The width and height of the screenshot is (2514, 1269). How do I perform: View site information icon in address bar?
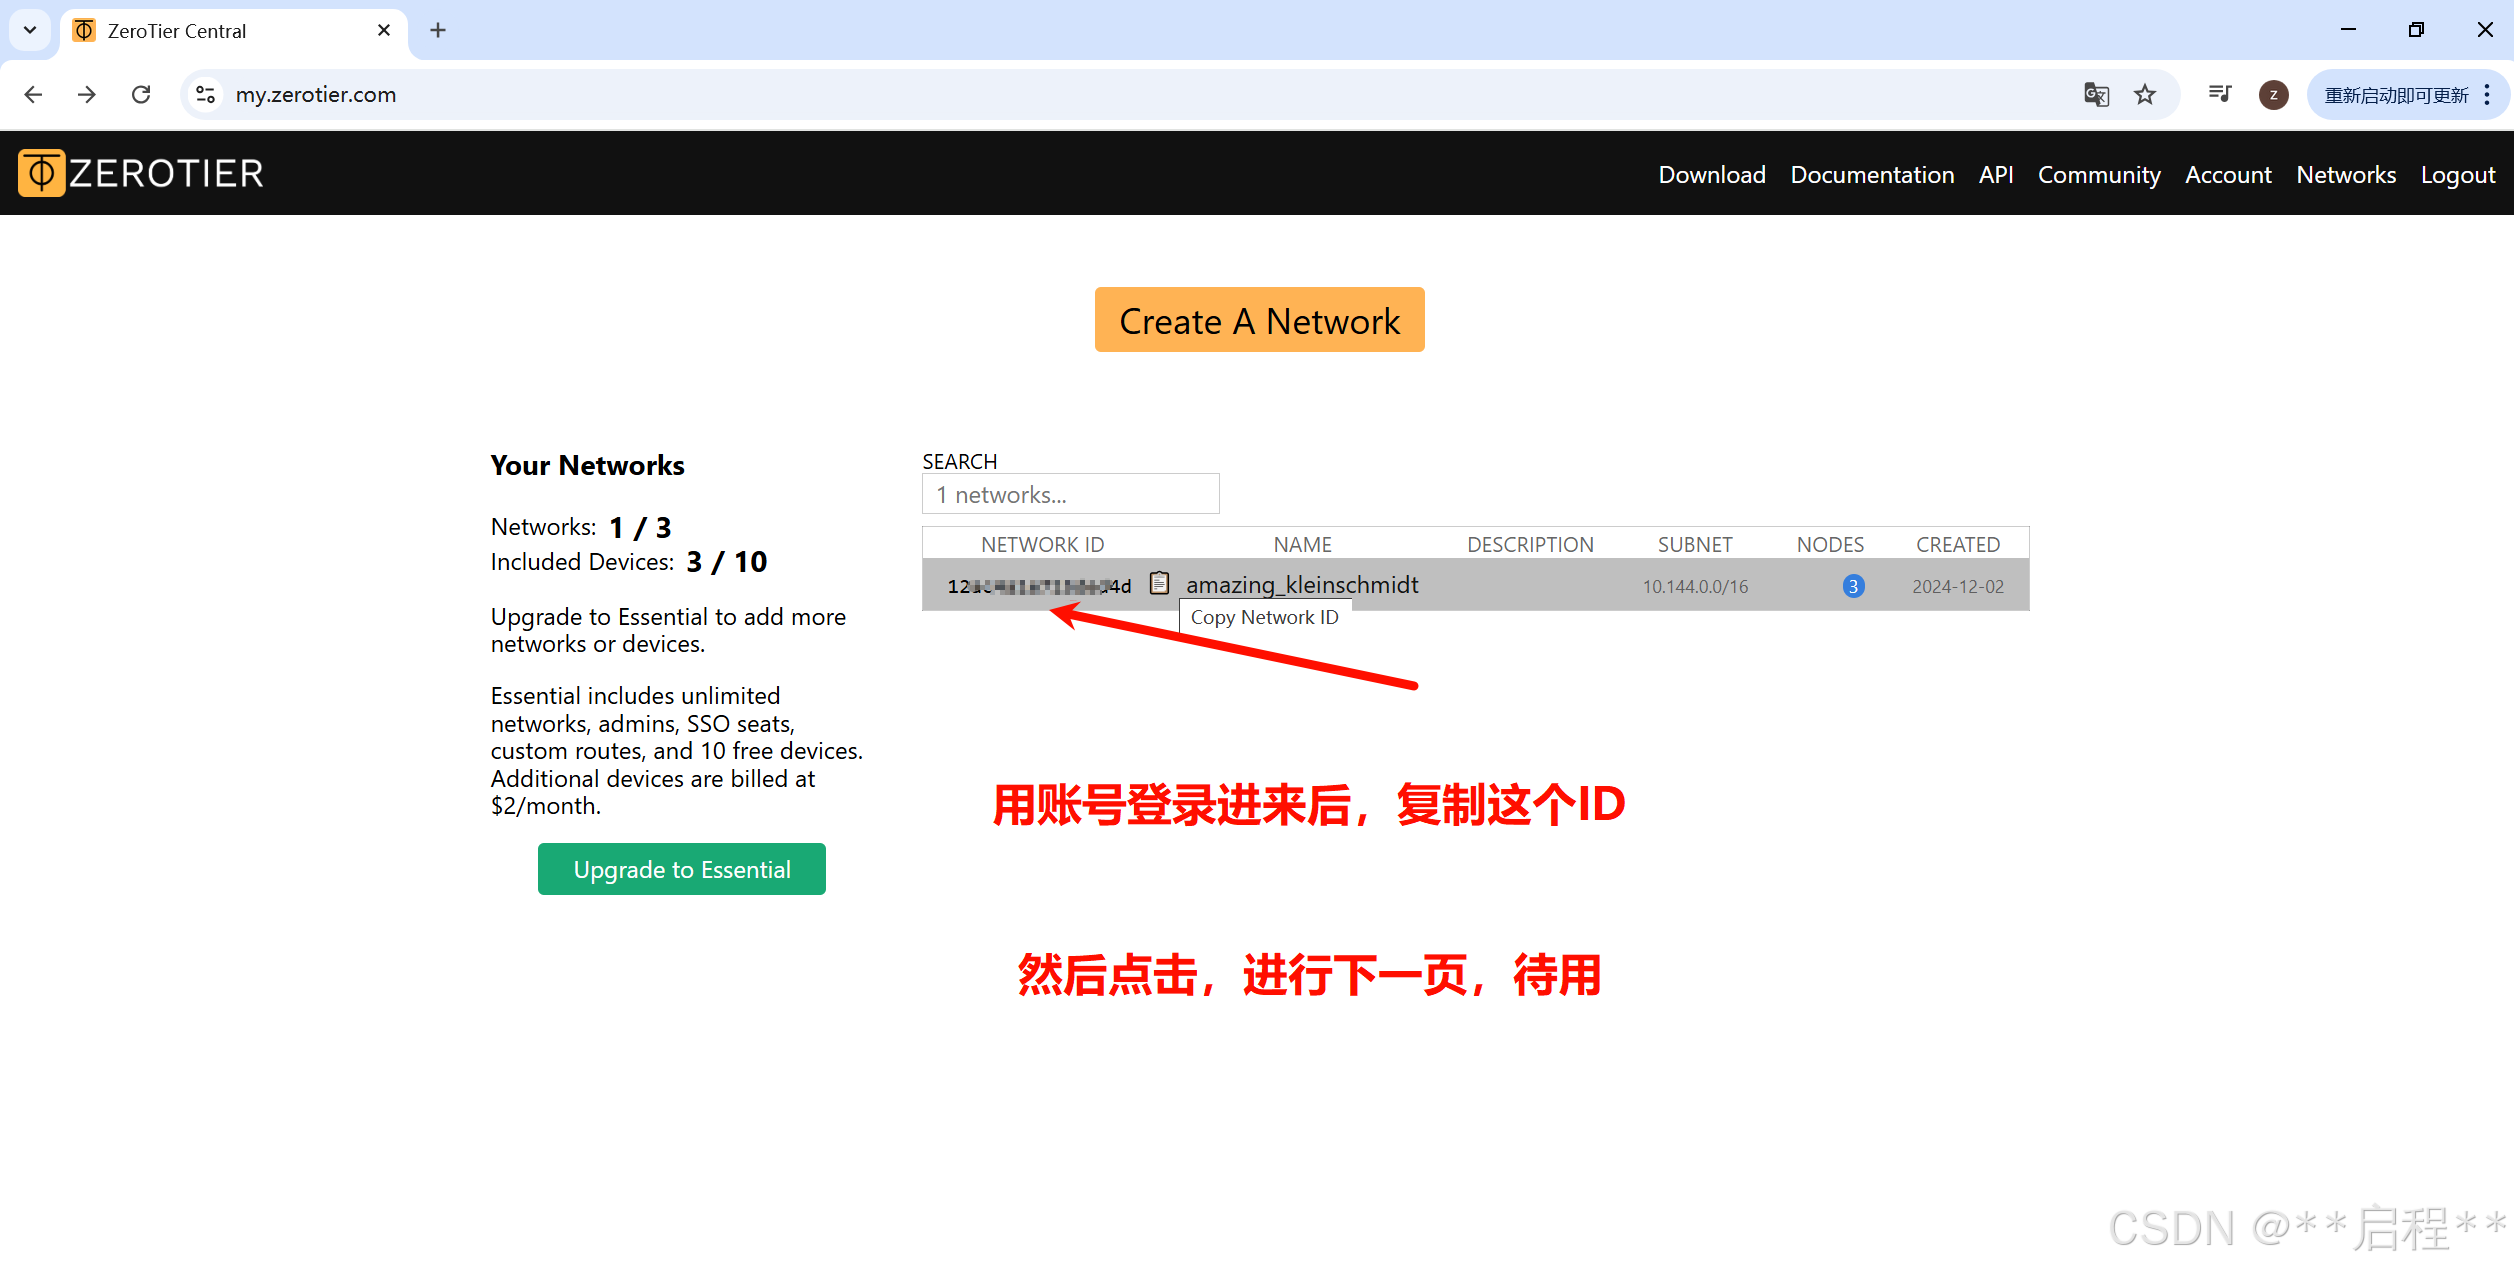205,94
